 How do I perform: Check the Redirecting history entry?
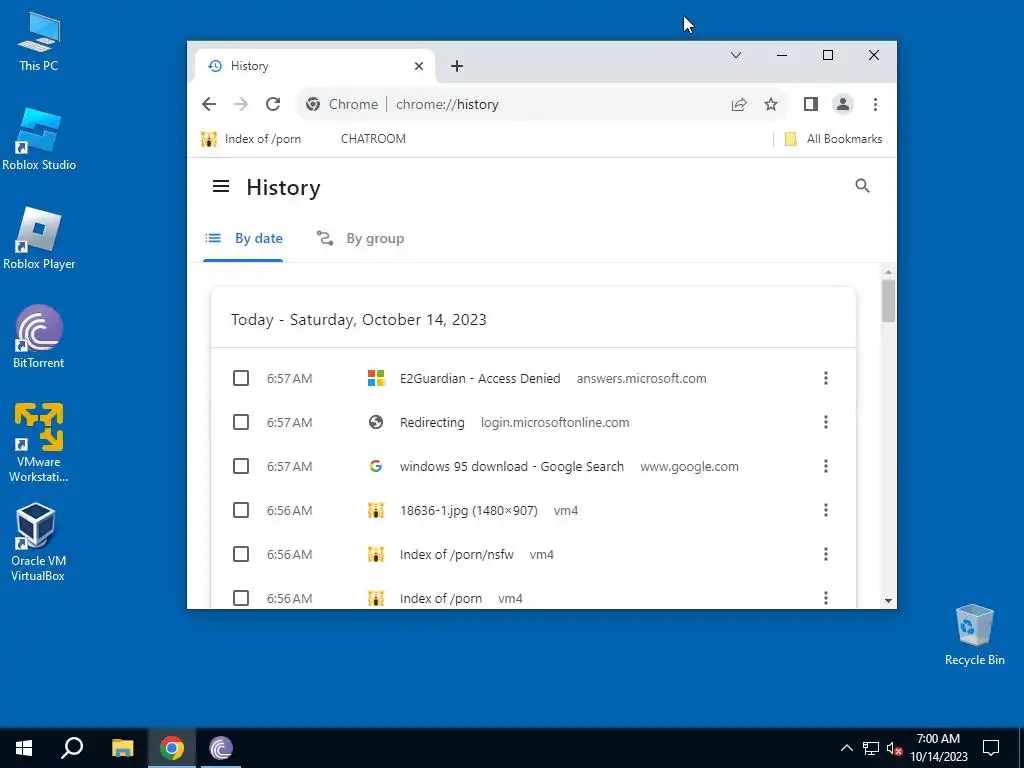pos(241,423)
